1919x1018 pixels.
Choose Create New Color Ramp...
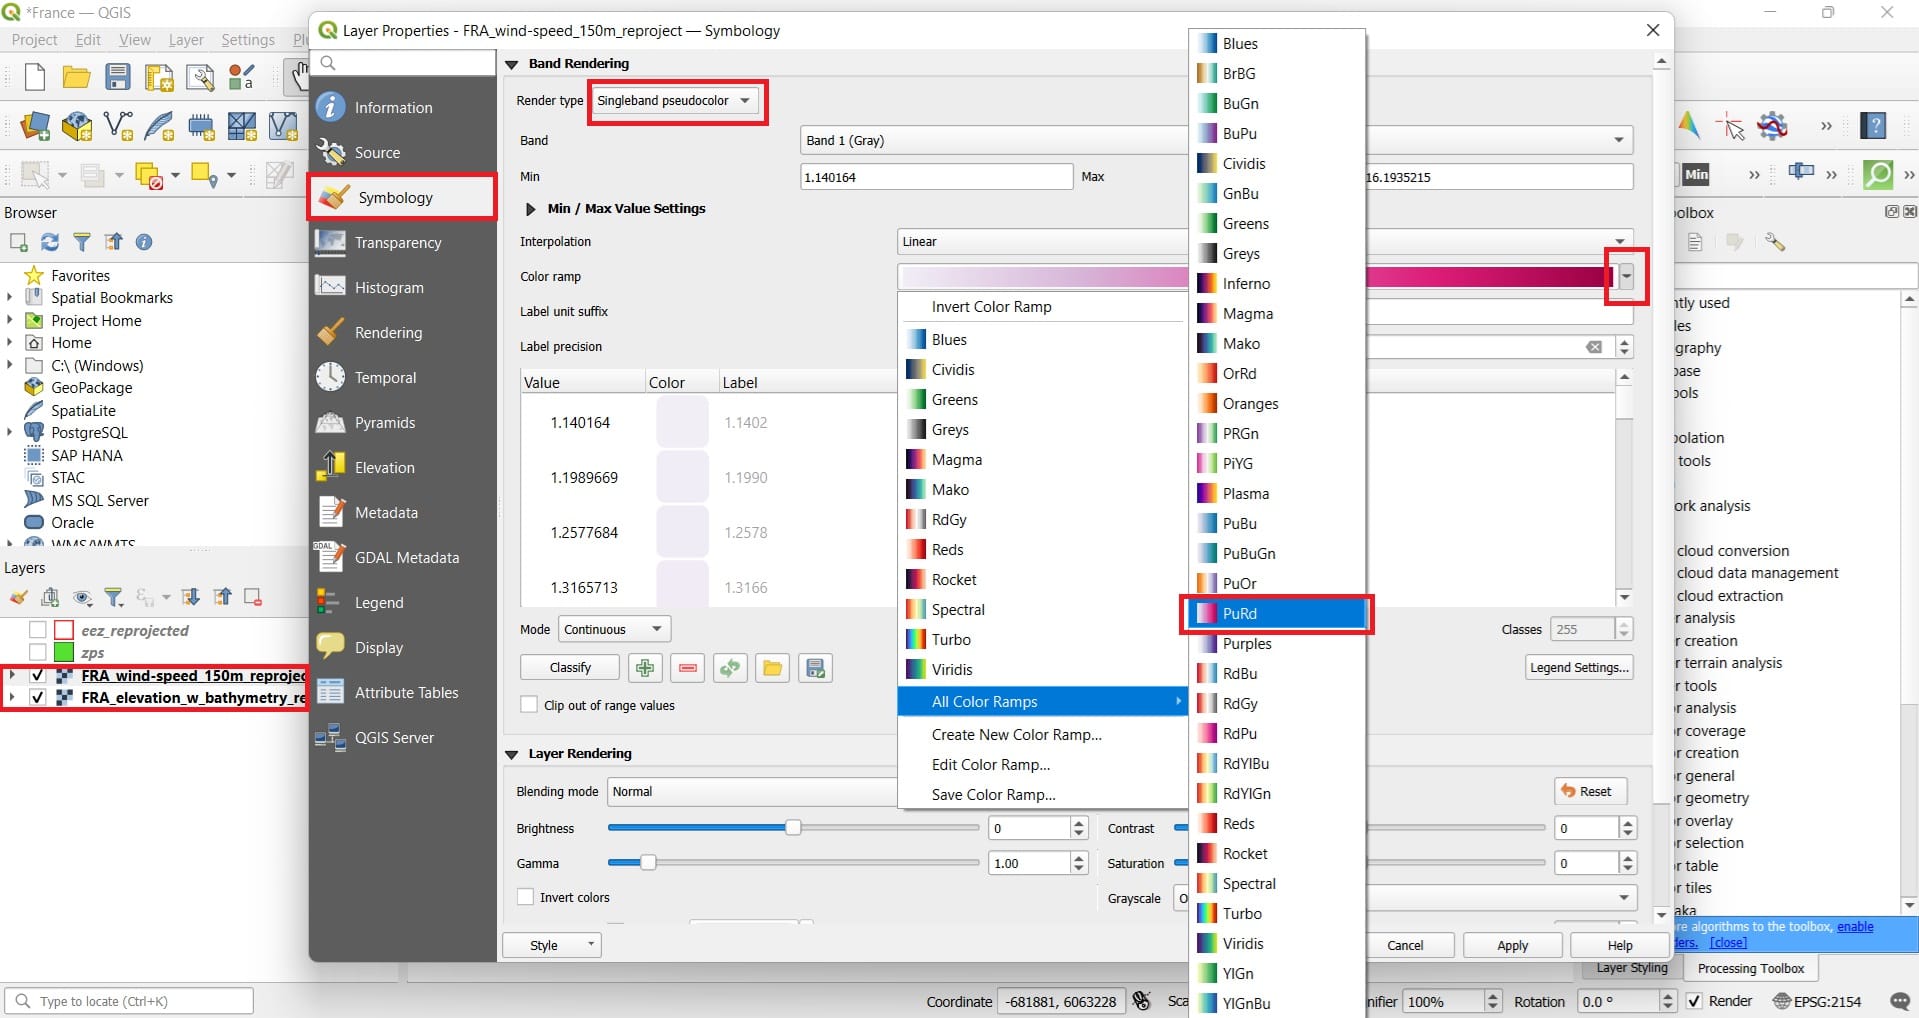coord(1042,735)
